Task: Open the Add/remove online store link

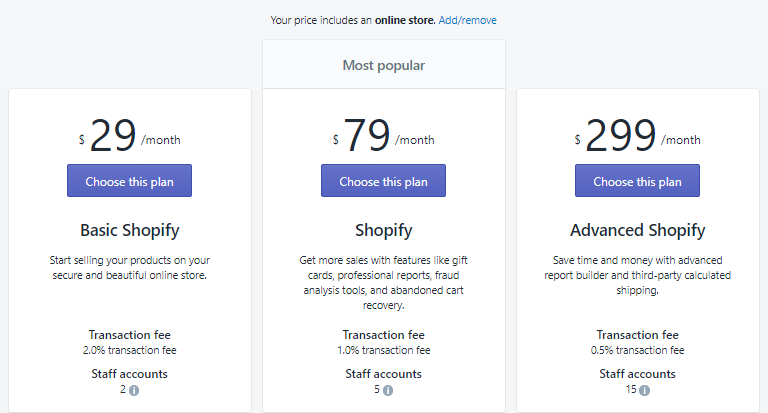Action: coord(467,20)
